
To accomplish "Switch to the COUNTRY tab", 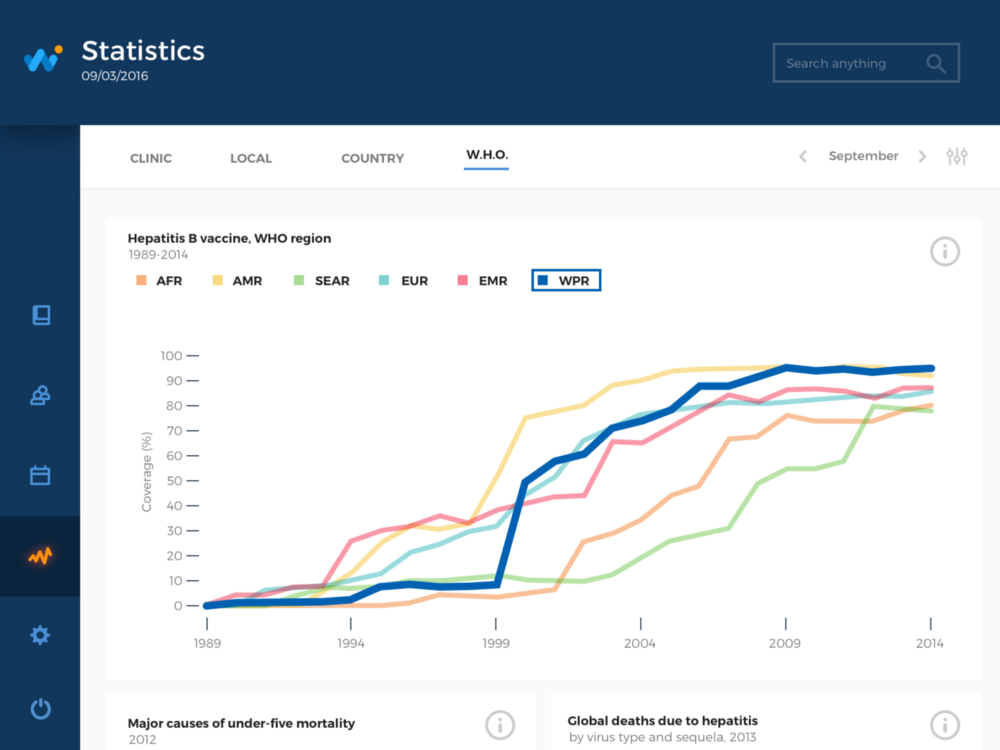I will pos(372,158).
